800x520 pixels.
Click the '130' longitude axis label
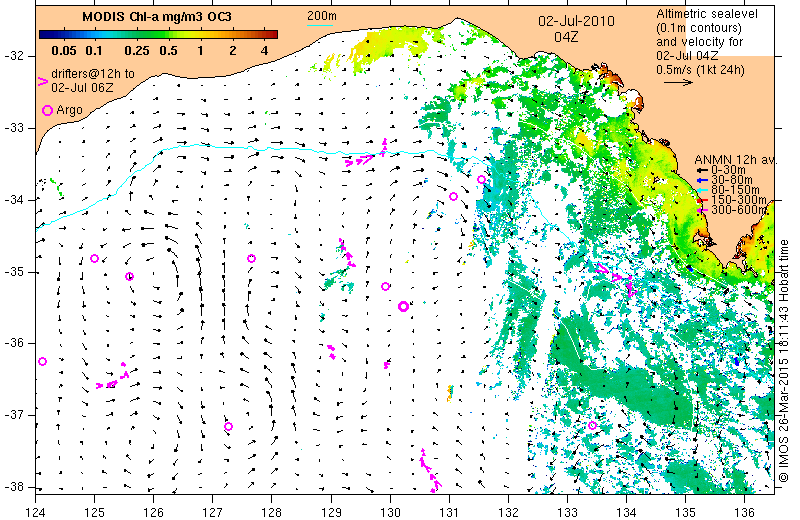coord(390,511)
